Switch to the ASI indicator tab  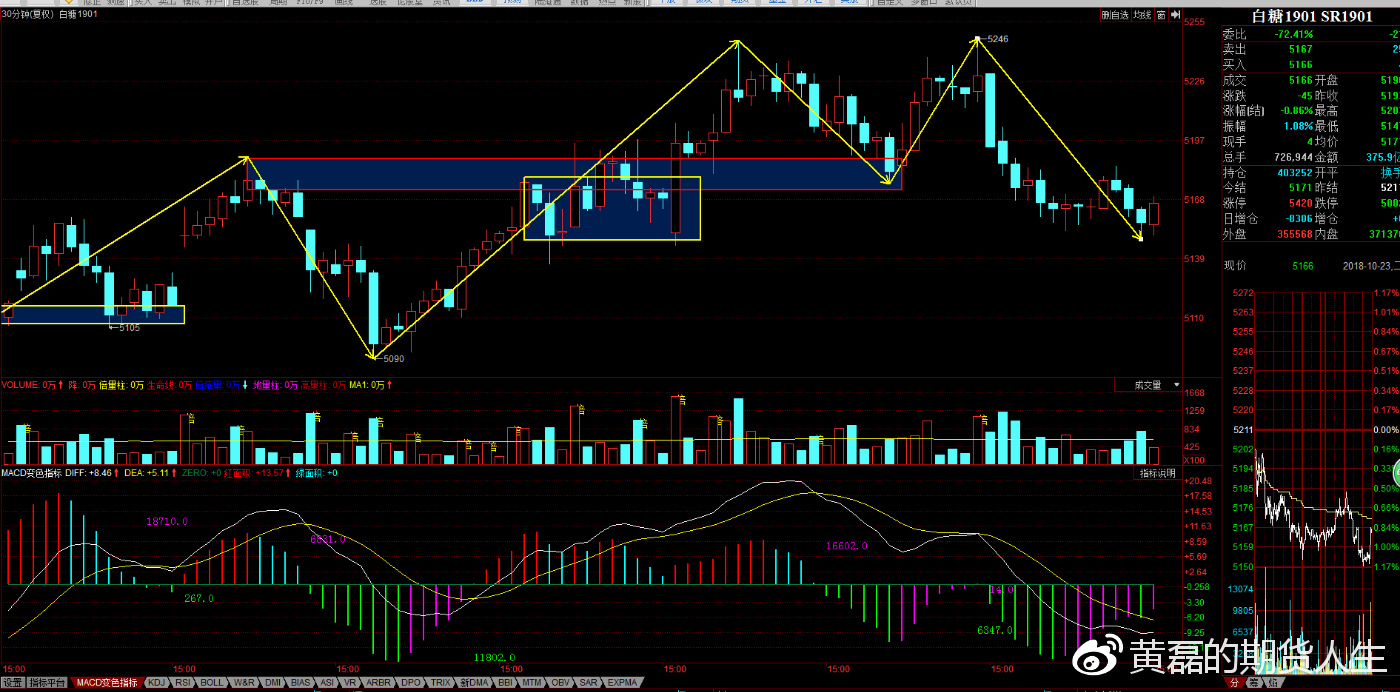coord(327,683)
